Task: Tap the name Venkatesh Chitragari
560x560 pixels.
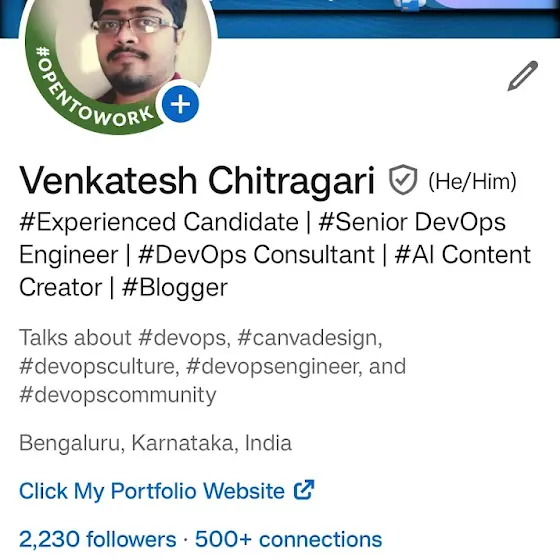Action: point(197,181)
